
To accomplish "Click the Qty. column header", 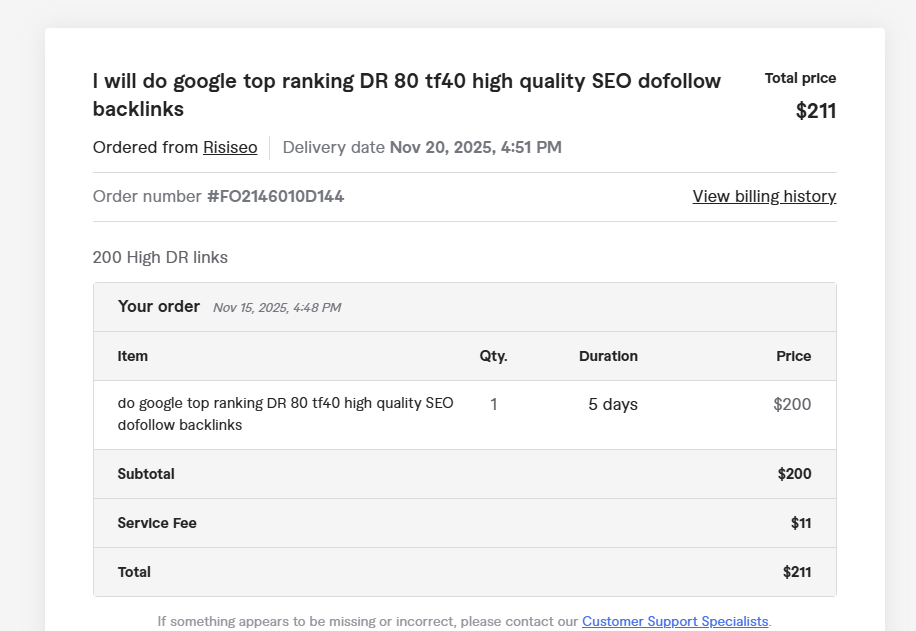I will tap(493, 356).
